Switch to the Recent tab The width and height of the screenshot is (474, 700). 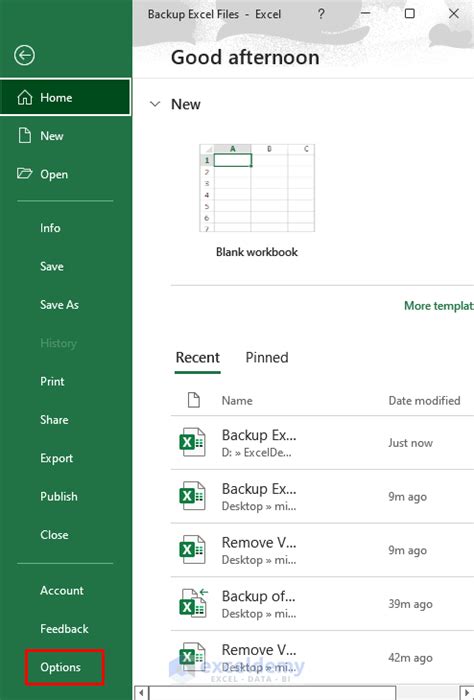[198, 358]
